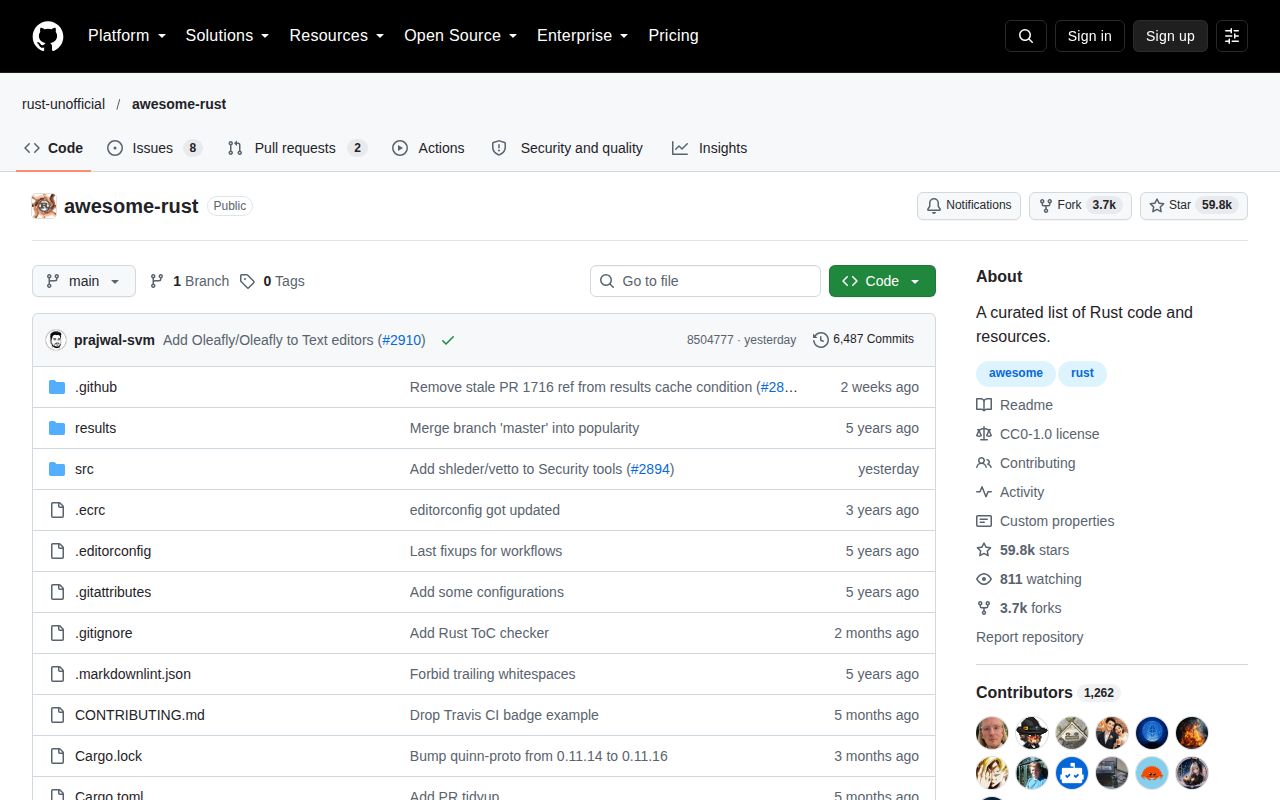Click the 'rust' topic tag
The image size is (1280, 800).
coord(1082,373)
